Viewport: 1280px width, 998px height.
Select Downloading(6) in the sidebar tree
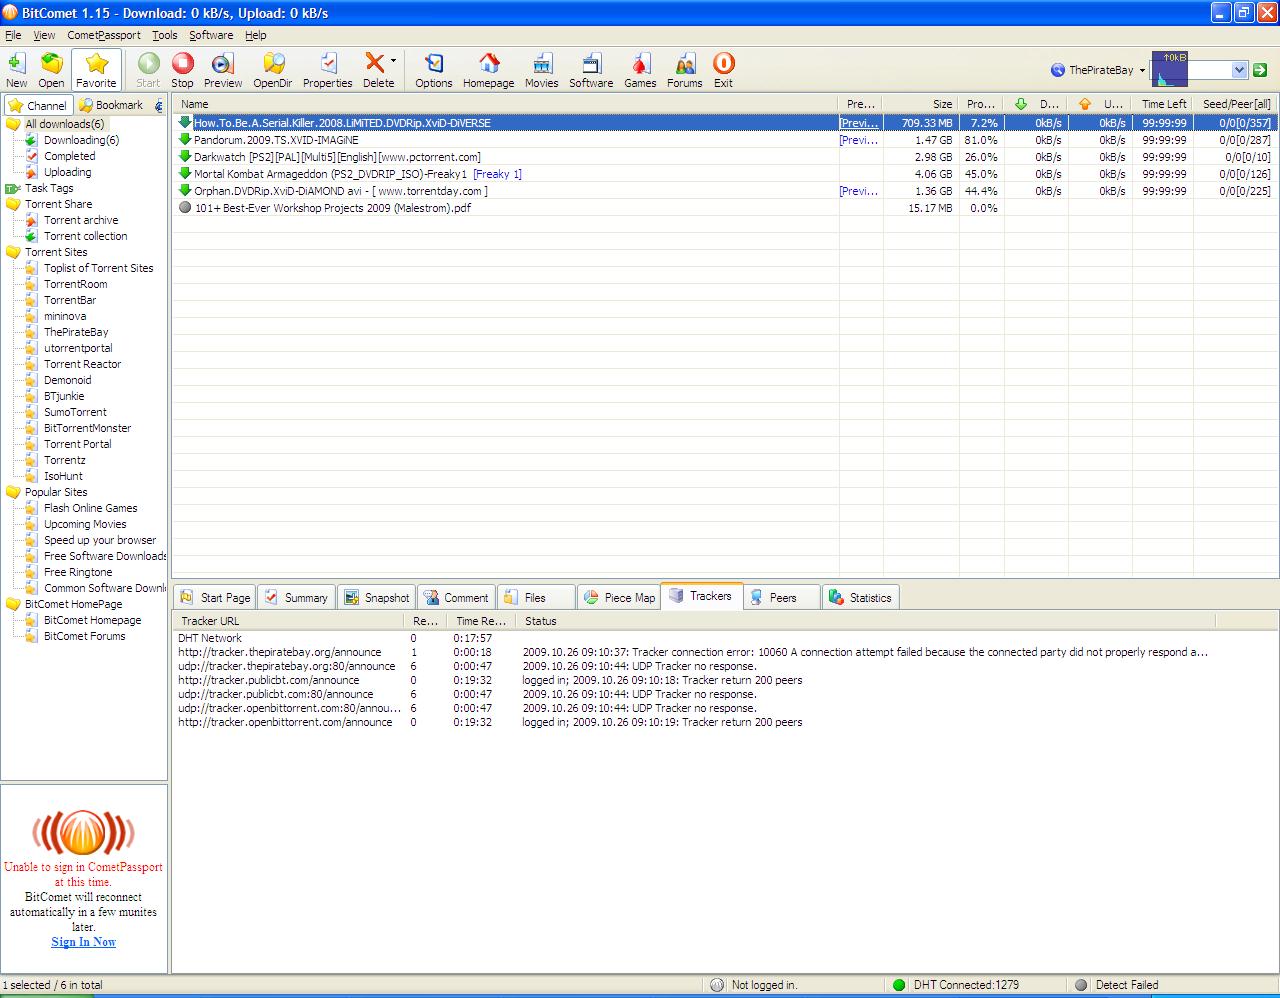click(x=81, y=140)
